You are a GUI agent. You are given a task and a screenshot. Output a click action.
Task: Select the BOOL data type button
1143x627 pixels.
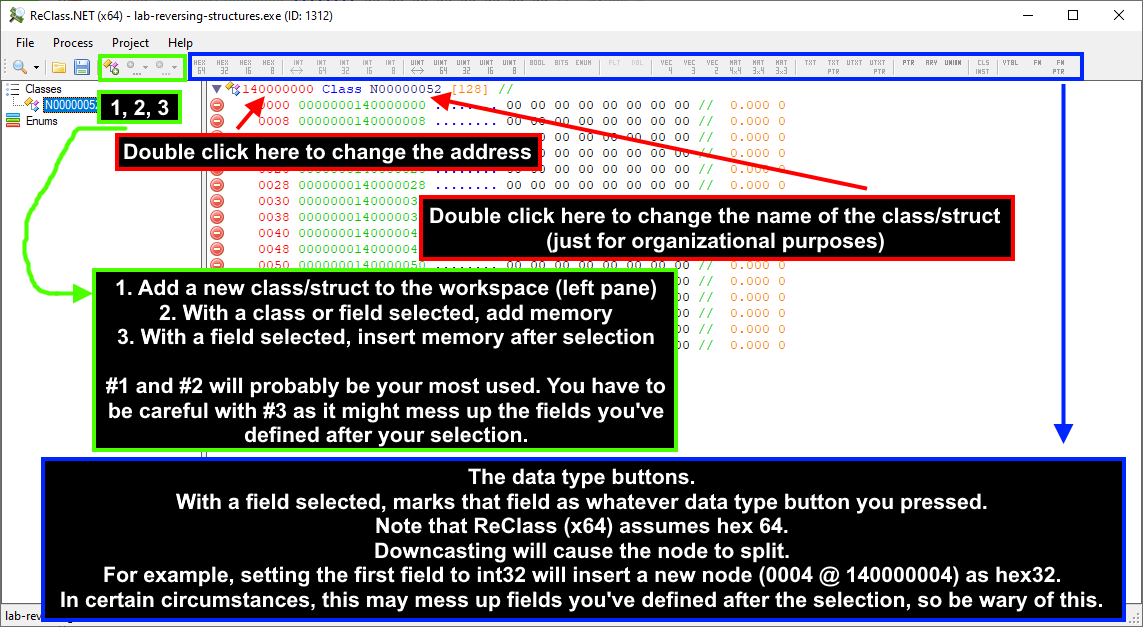click(x=537, y=64)
